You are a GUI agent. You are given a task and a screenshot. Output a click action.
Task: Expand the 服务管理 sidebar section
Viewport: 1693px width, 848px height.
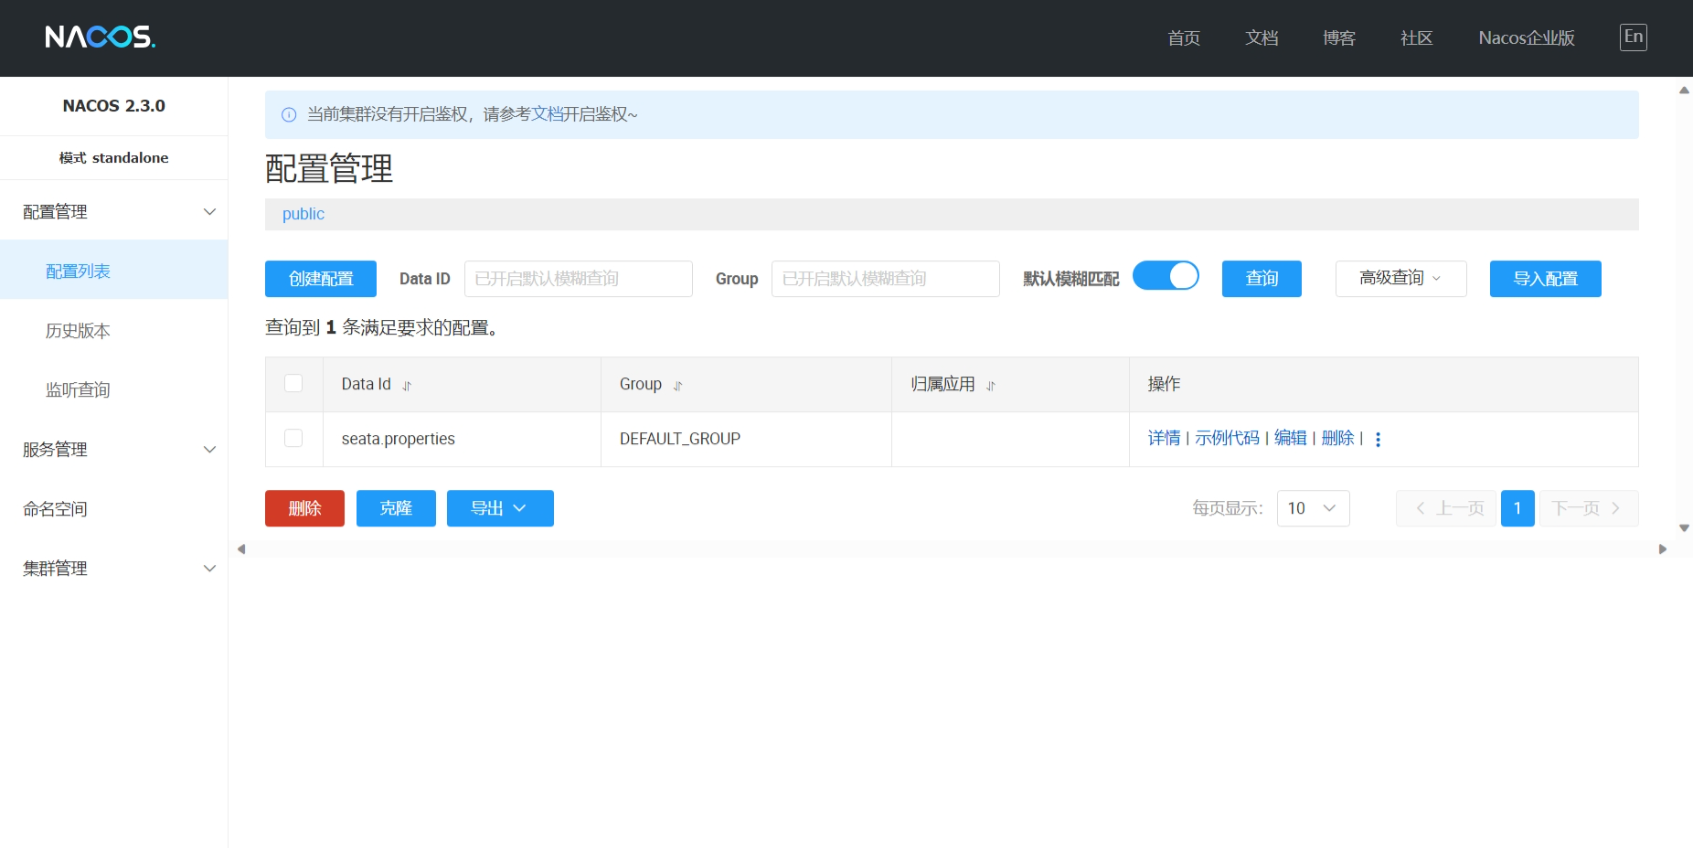coord(114,449)
